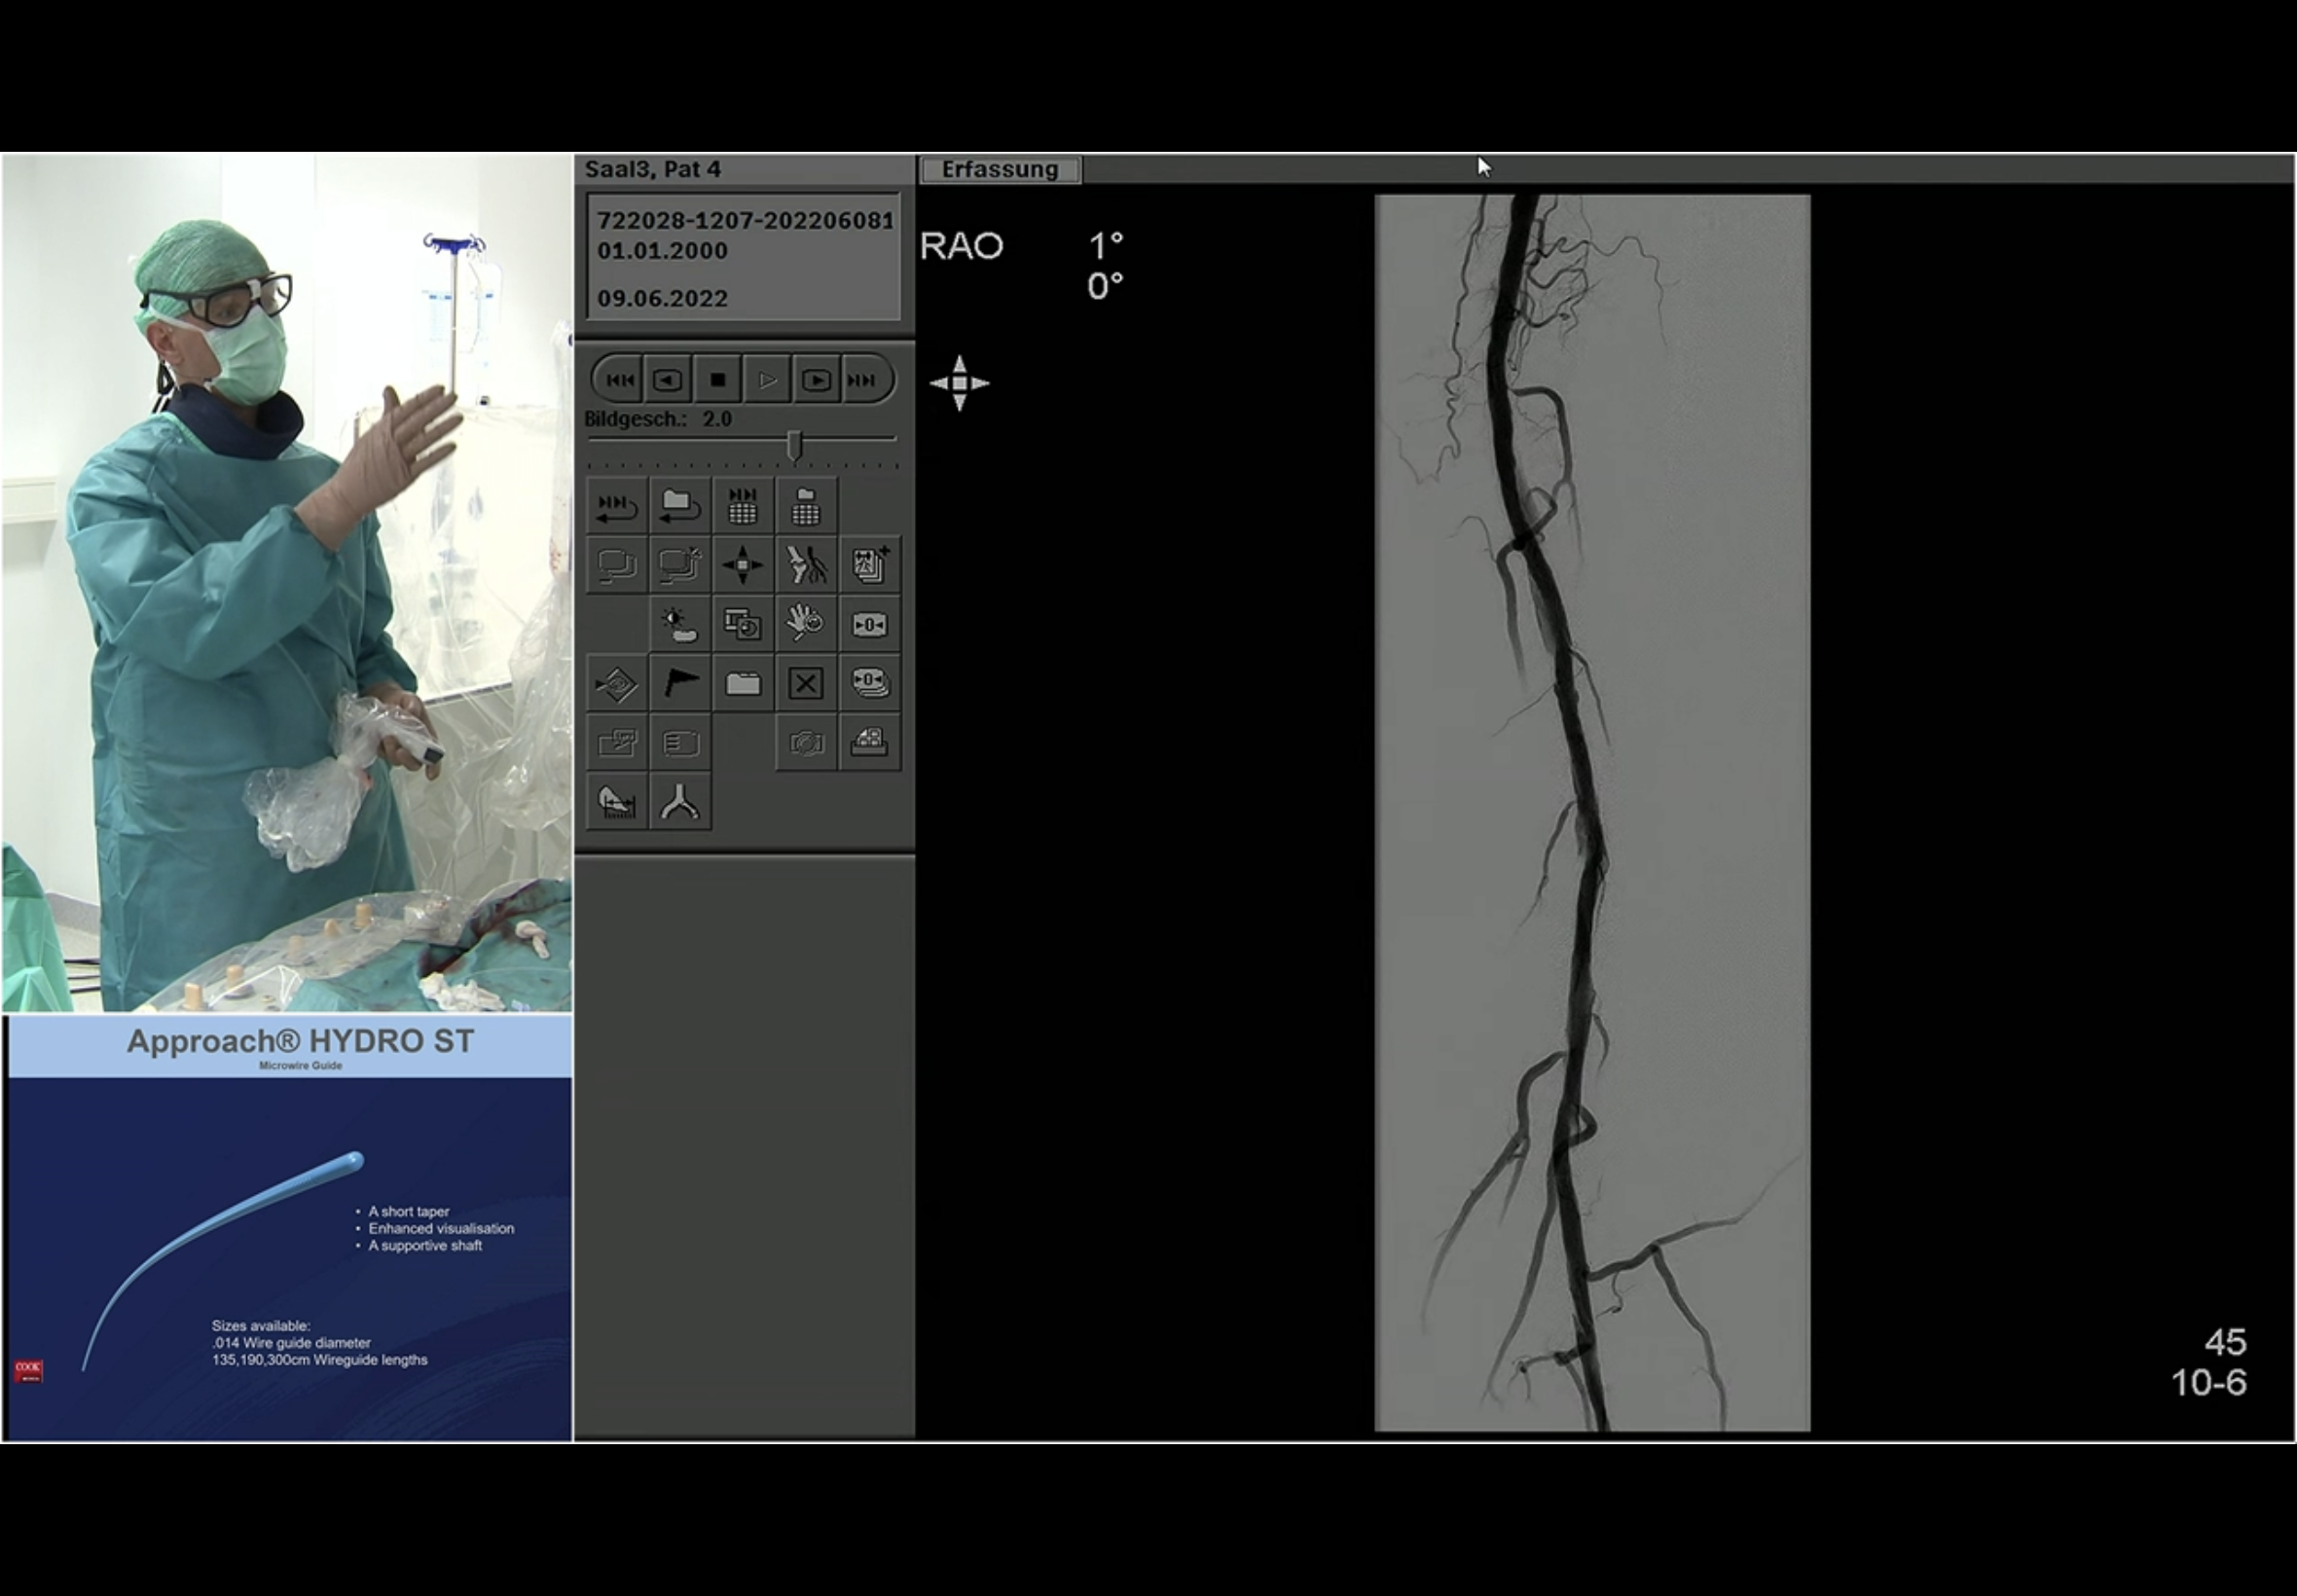Select the hand with magnifier zoom icon
Image resolution: width=2297 pixels, height=1596 pixels.
coord(806,625)
